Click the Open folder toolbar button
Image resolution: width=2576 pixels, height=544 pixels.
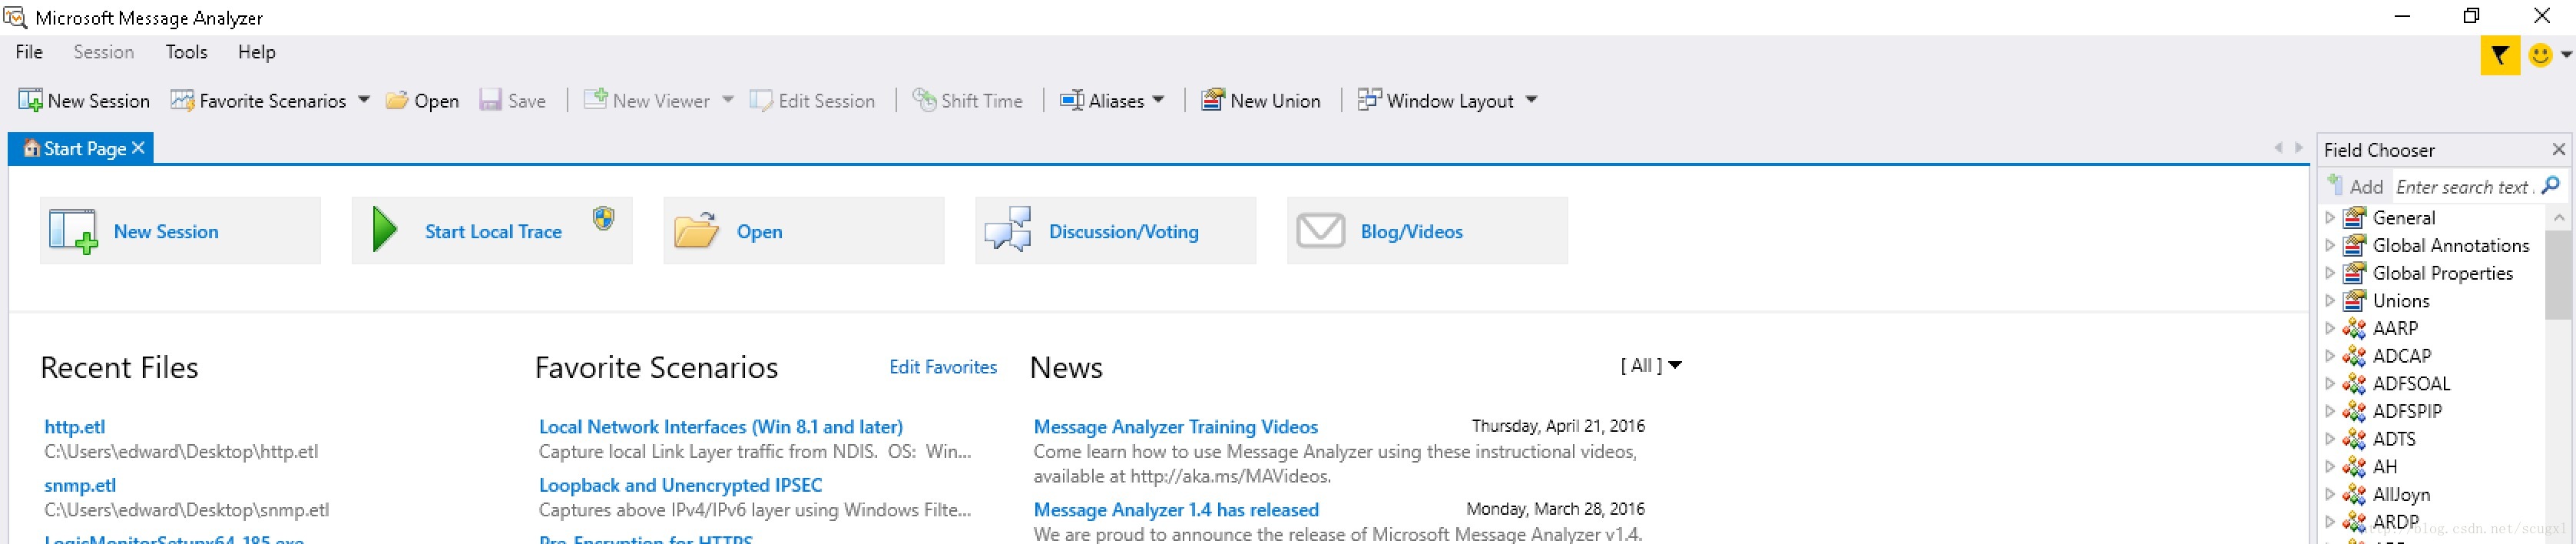[422, 100]
